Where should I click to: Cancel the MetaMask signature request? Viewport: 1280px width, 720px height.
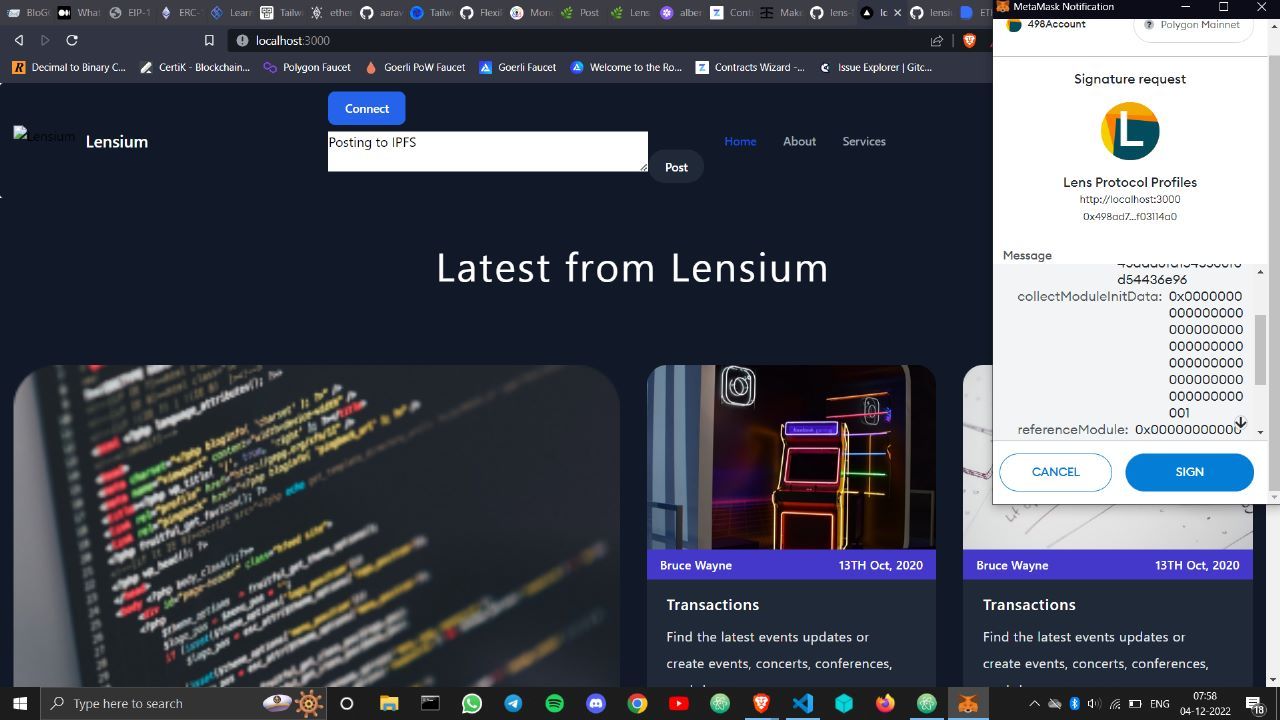pos(1055,472)
